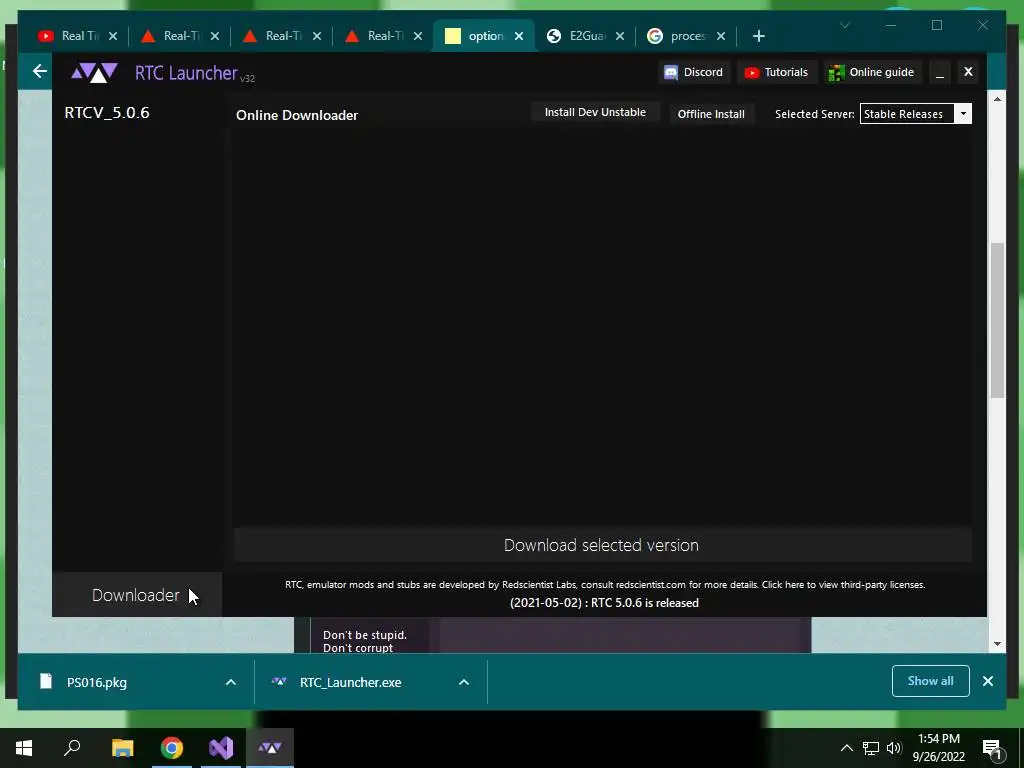Open the Tutorials YouTube button
This screenshot has height=768, width=1024.
coord(776,72)
